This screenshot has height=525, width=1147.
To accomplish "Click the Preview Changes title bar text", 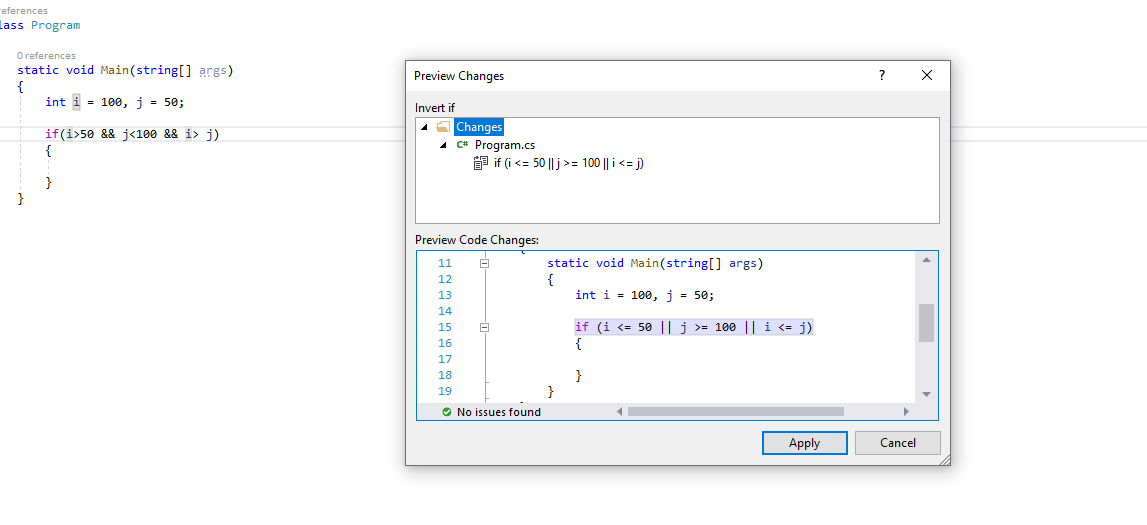I will pyautogui.click(x=459, y=75).
